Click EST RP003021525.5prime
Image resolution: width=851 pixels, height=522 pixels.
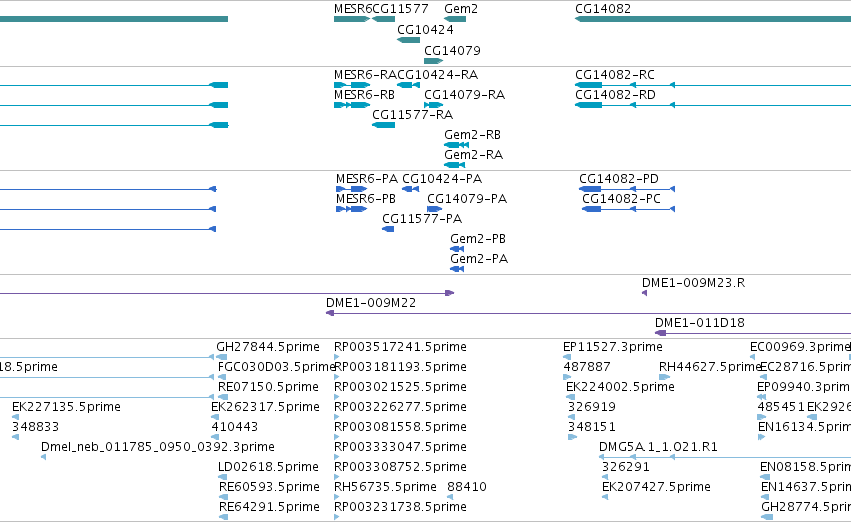401,387
